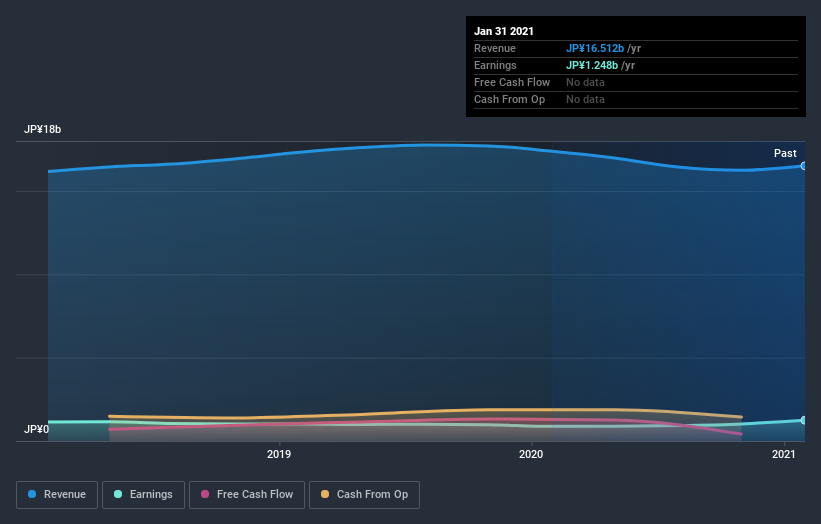Toggle the Earnings series legend button

click(x=143, y=495)
